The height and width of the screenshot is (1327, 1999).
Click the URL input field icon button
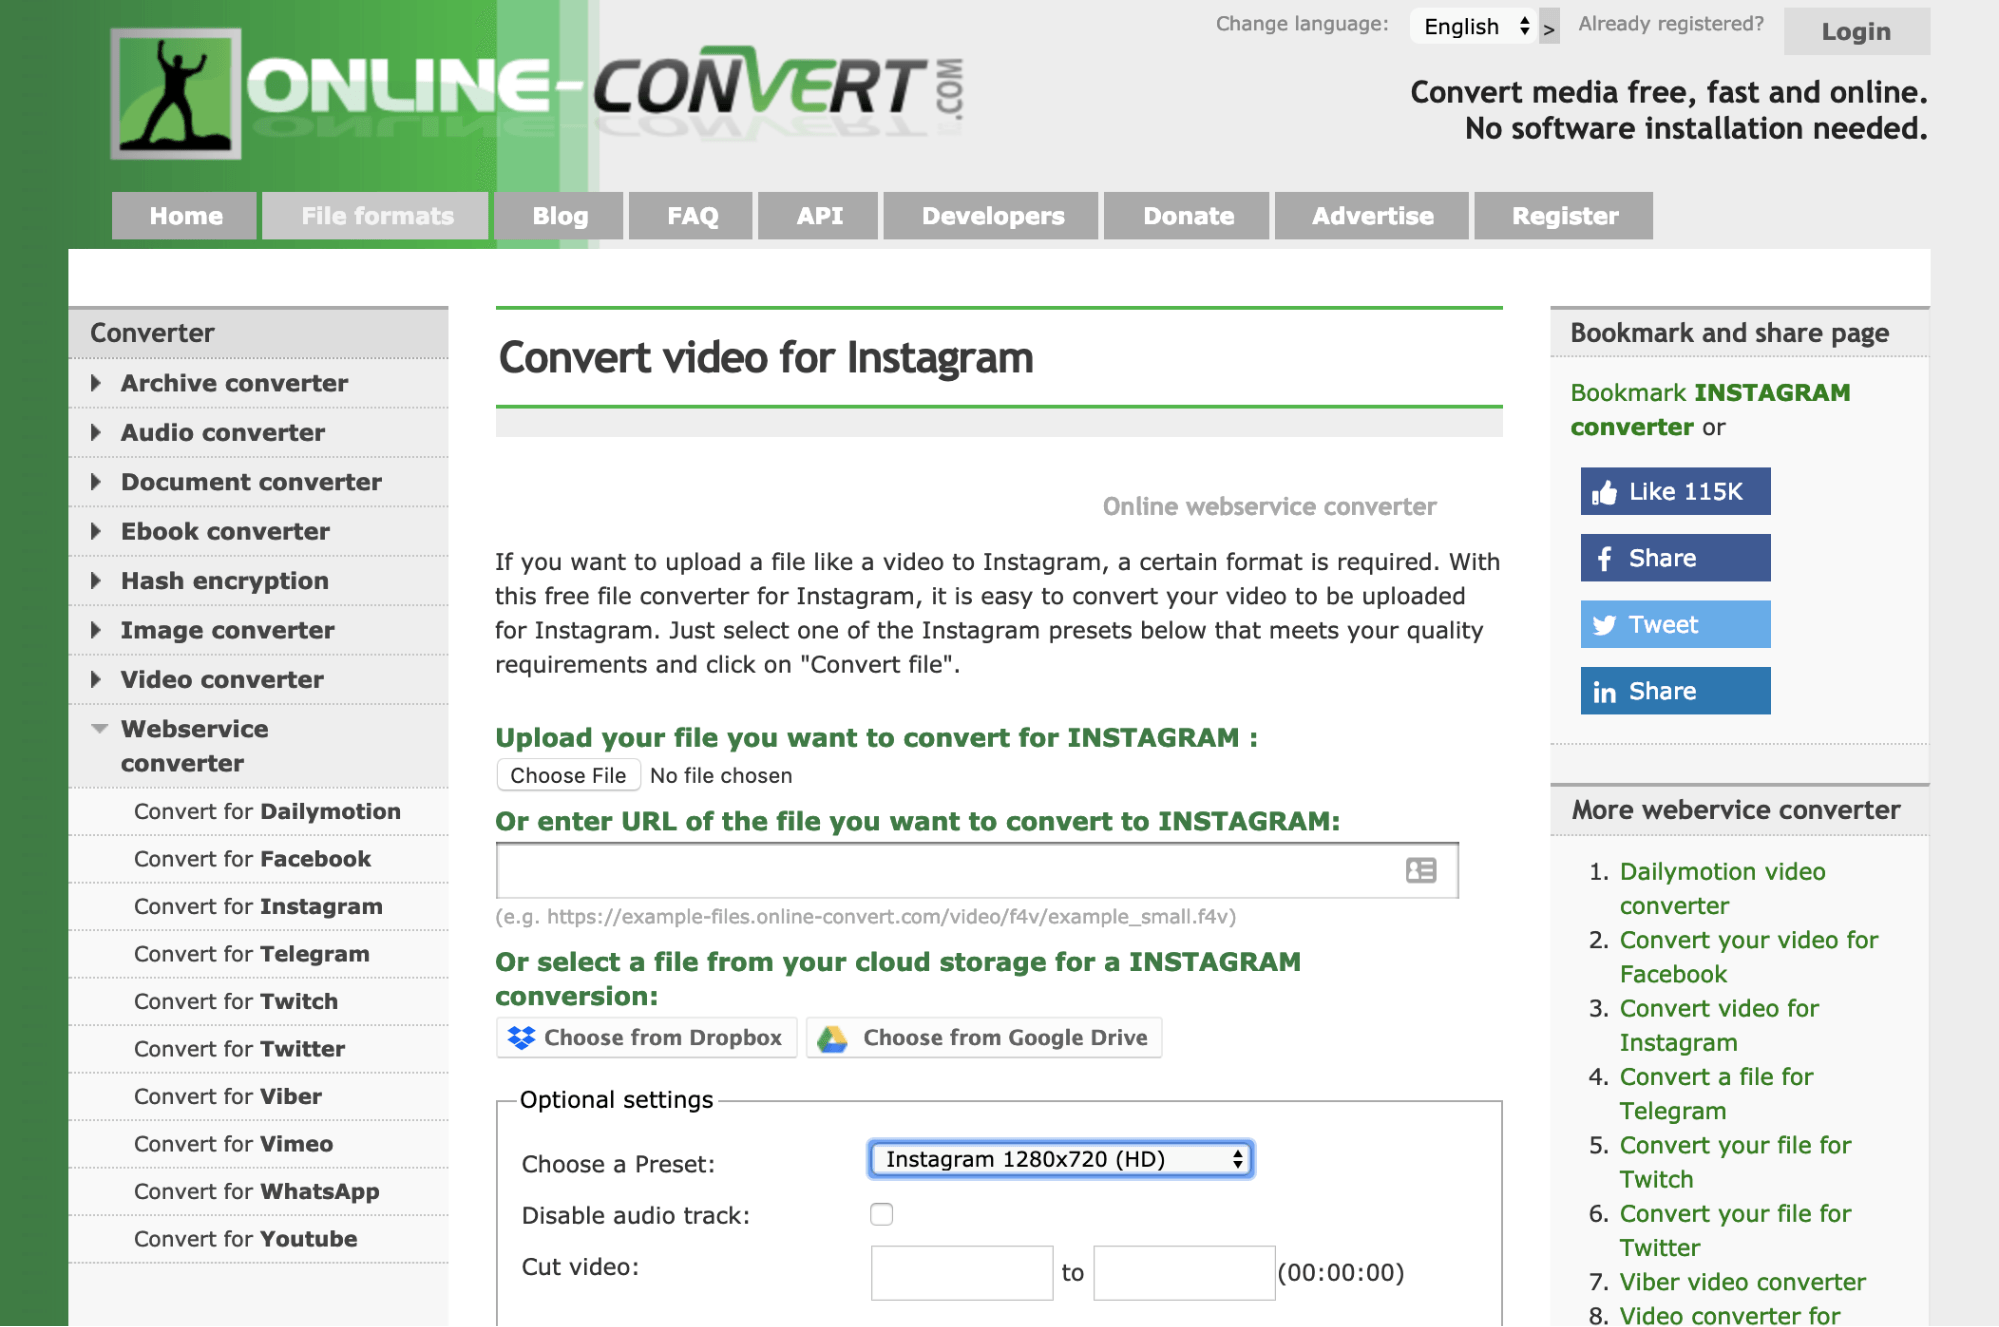coord(1420,869)
